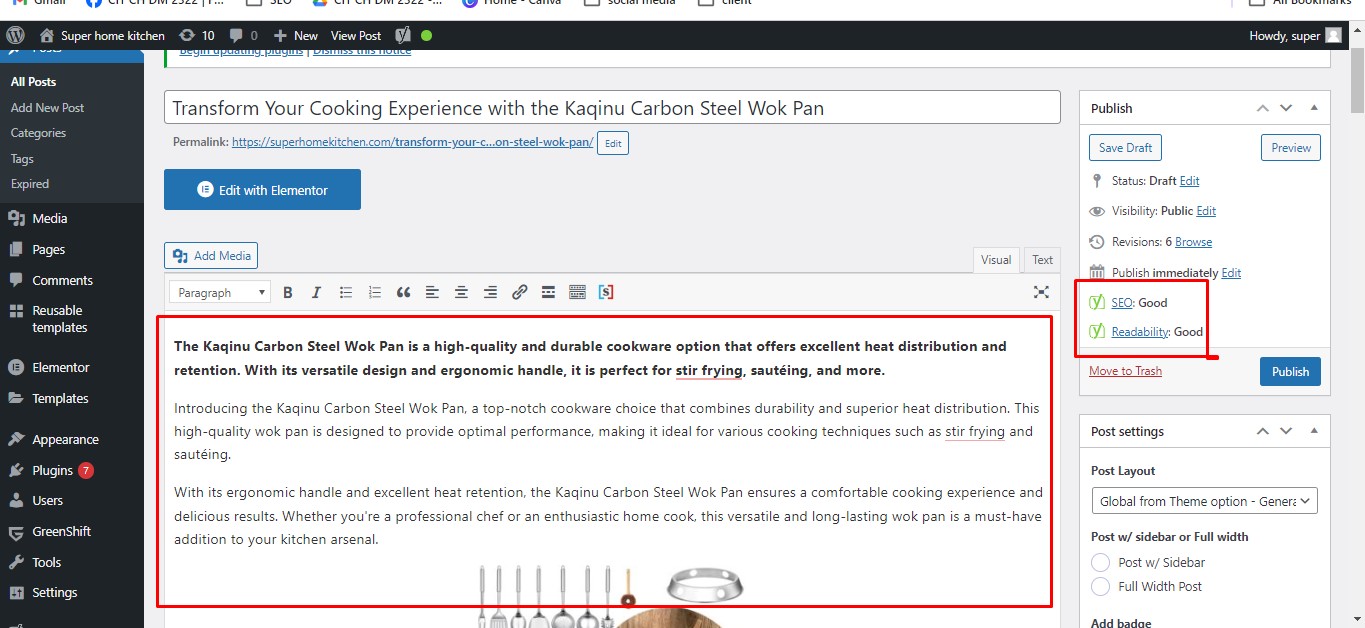The height and width of the screenshot is (628, 1365).
Task: Click the Add Media button
Action: pos(210,255)
